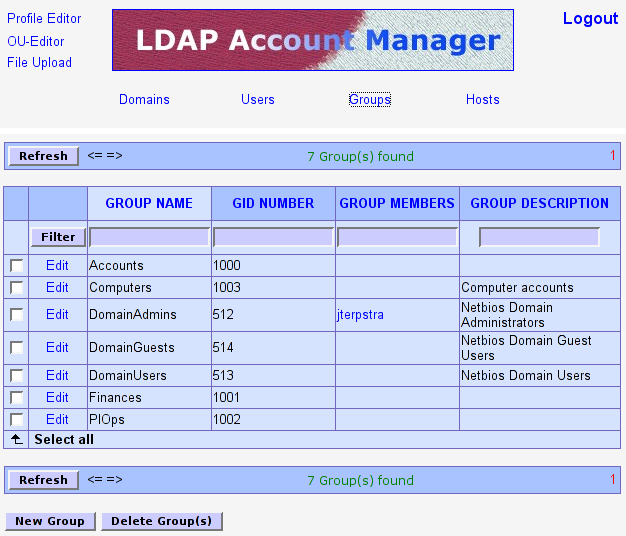Image resolution: width=626 pixels, height=536 pixels.
Task: Click the Delete Group(s) button
Action: [x=161, y=521]
